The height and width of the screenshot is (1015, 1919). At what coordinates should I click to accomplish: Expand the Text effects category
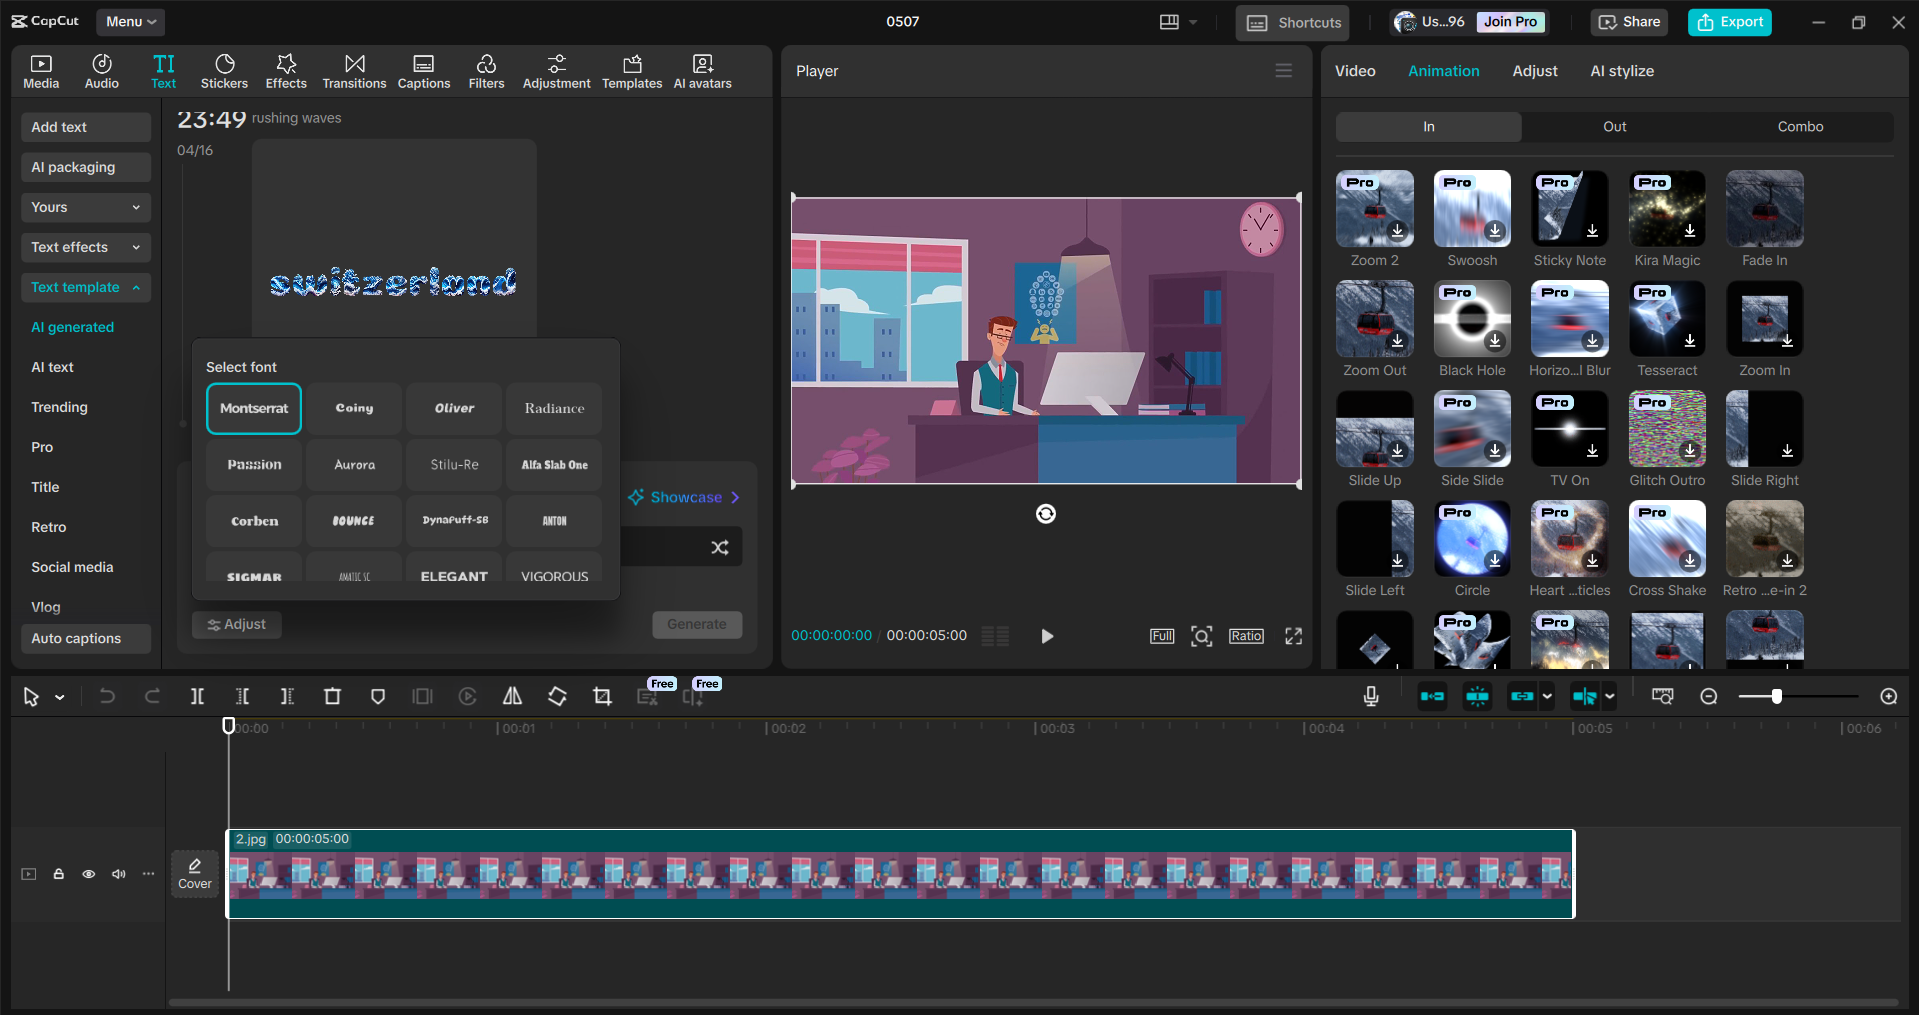[85, 247]
